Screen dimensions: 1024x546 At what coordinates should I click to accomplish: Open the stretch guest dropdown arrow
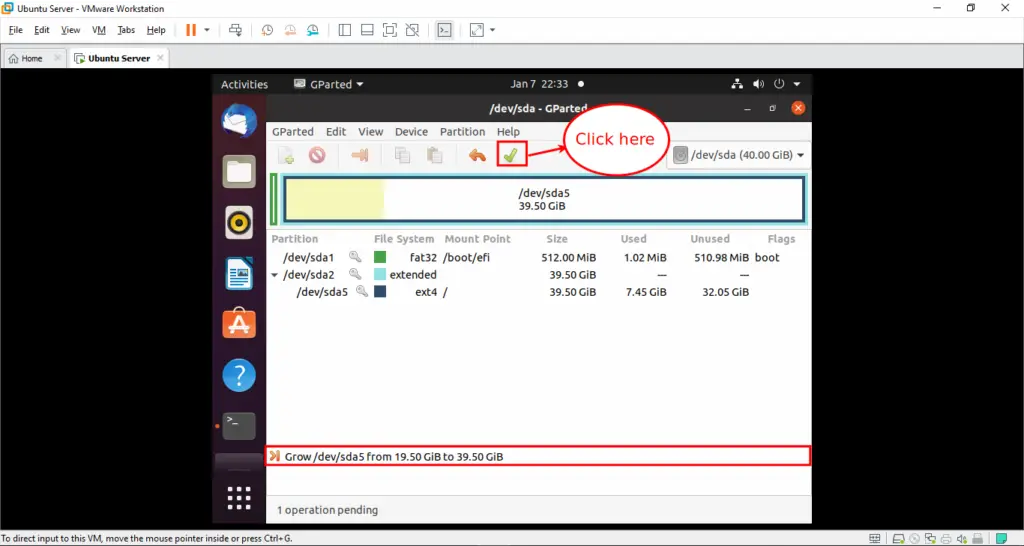(492, 30)
